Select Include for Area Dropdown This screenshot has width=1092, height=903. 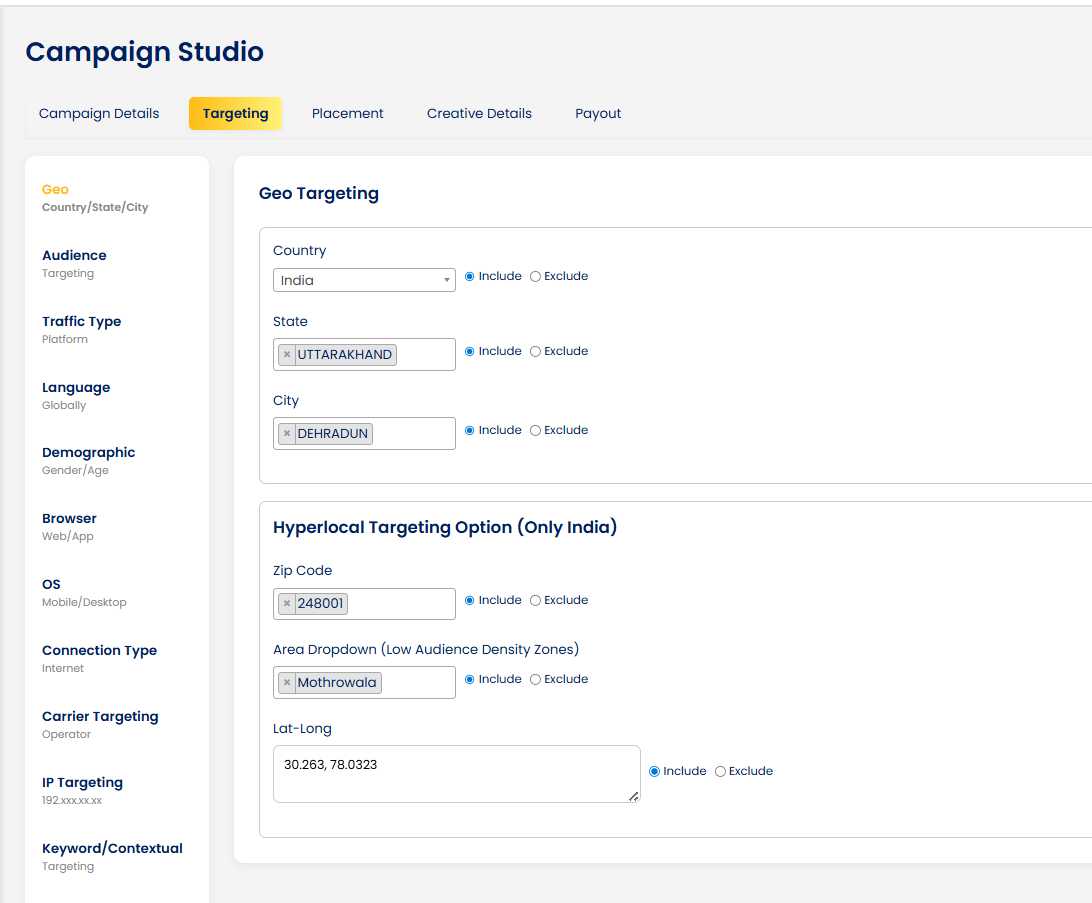click(x=469, y=680)
